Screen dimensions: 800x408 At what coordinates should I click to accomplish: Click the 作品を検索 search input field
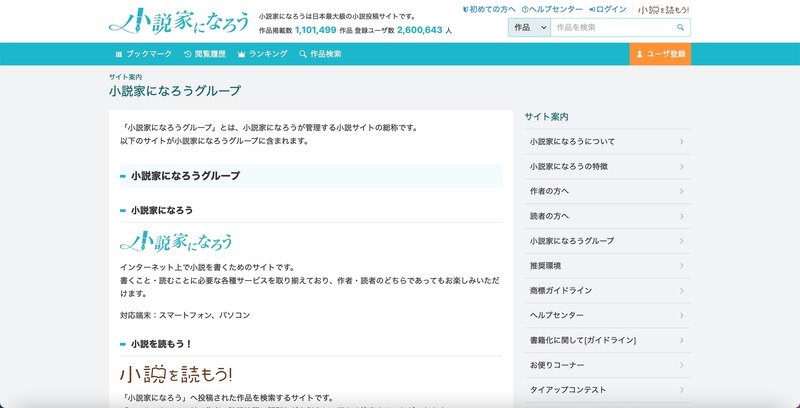(x=610, y=28)
